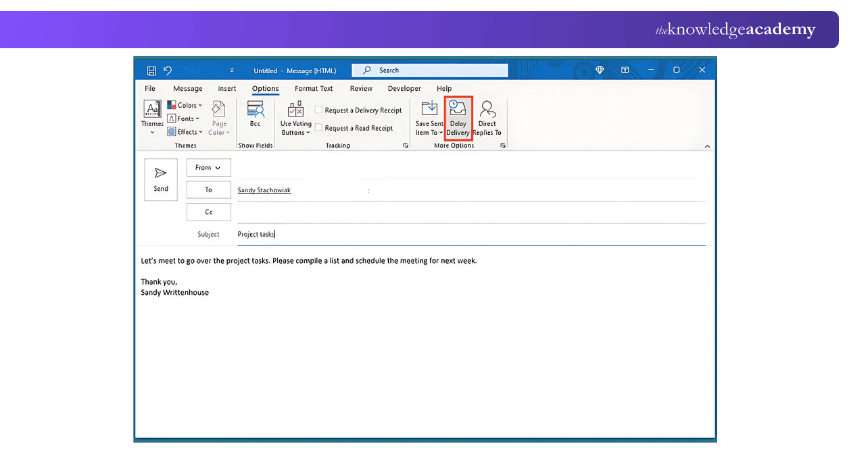Open the File menu tab
The height and width of the screenshot is (450, 850).
(150, 88)
